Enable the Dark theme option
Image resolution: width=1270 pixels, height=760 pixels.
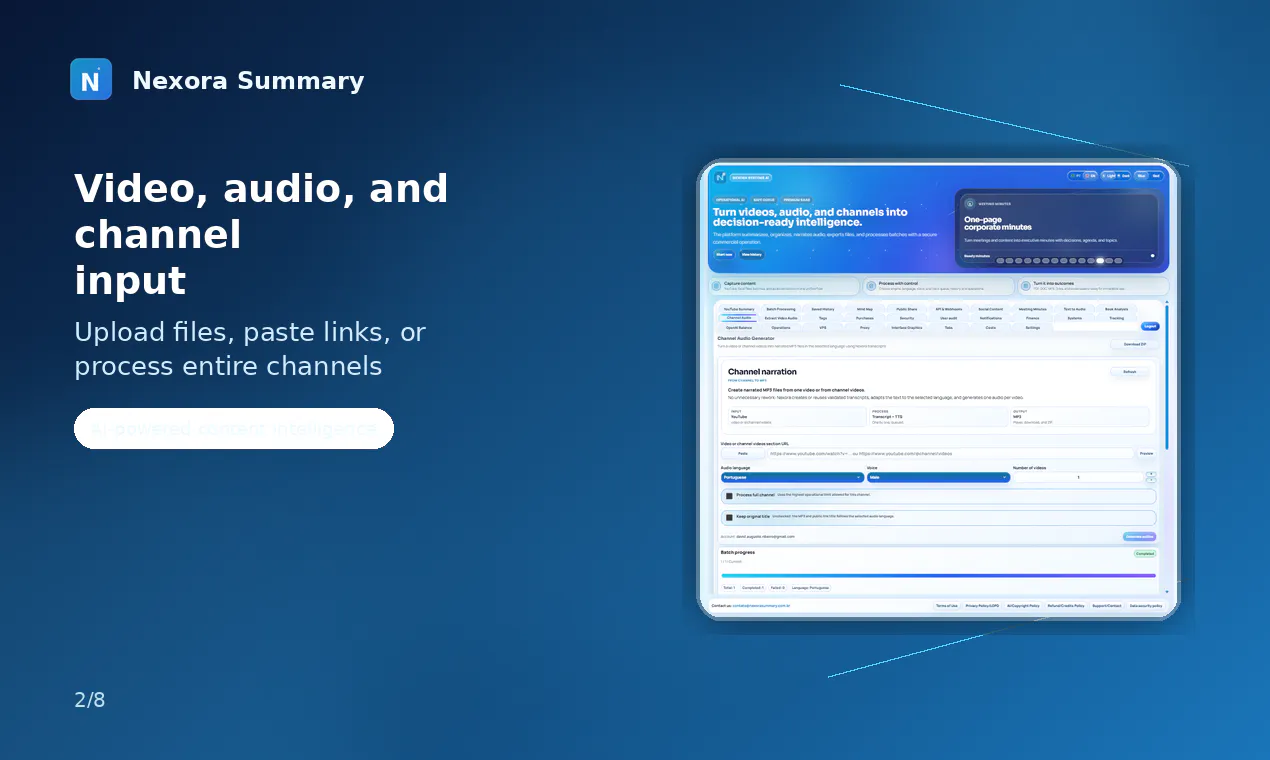point(1124,176)
